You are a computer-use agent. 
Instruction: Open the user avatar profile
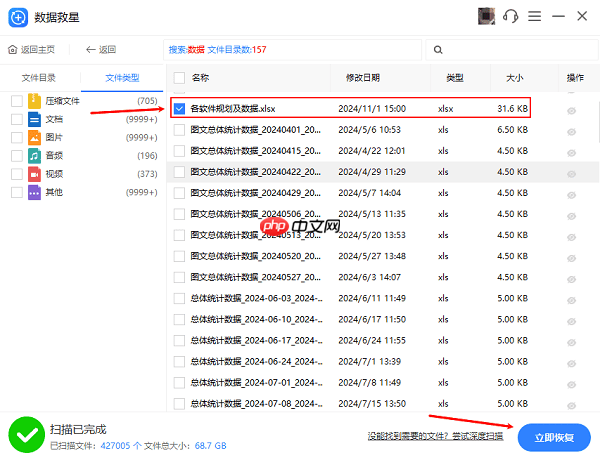486,16
